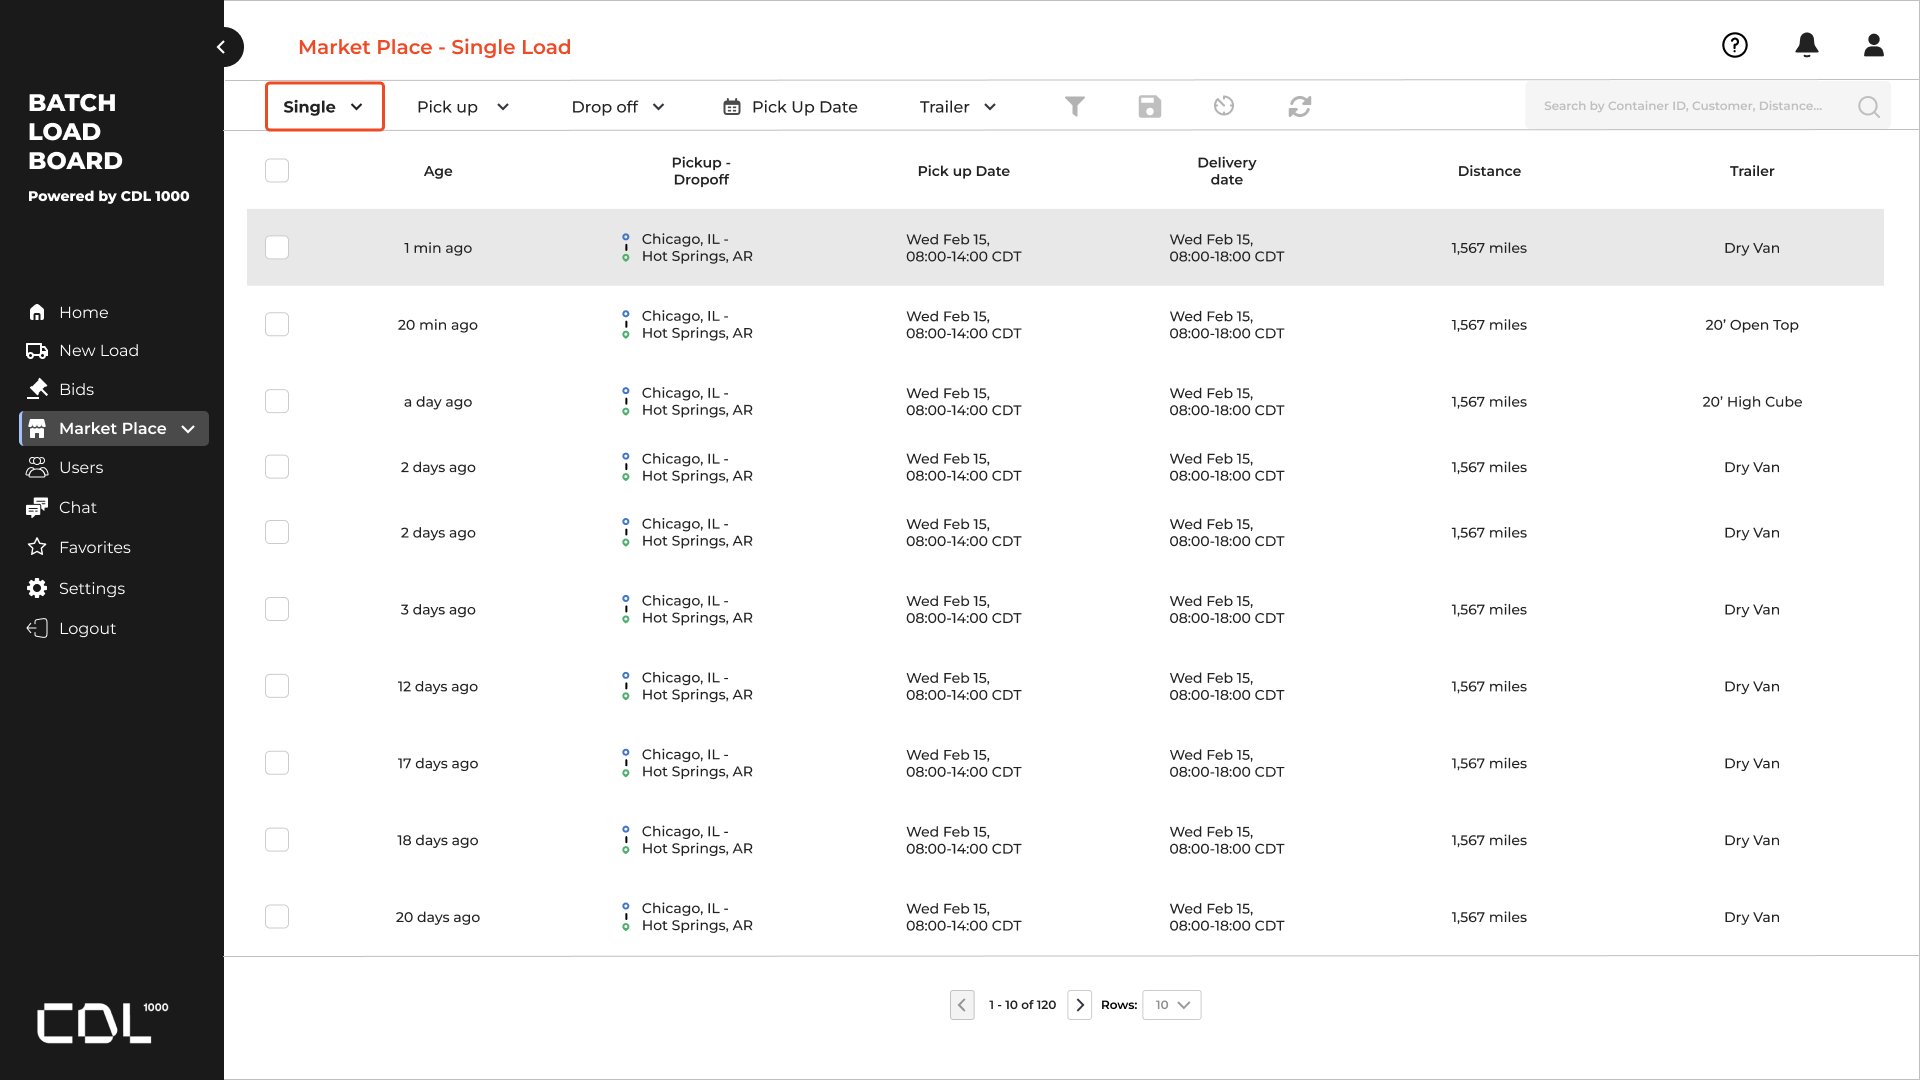This screenshot has width=1920, height=1080.
Task: Check the 20 min ago row checkbox
Action: [x=277, y=324]
